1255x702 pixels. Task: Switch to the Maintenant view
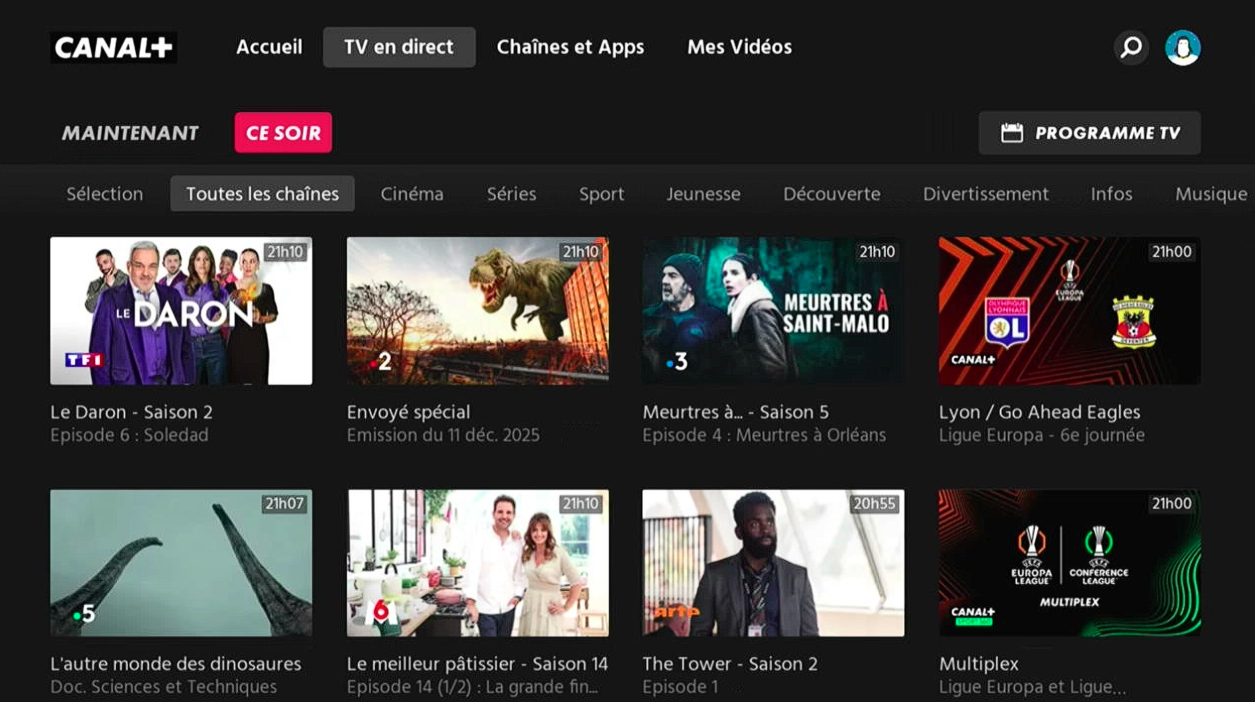(130, 133)
